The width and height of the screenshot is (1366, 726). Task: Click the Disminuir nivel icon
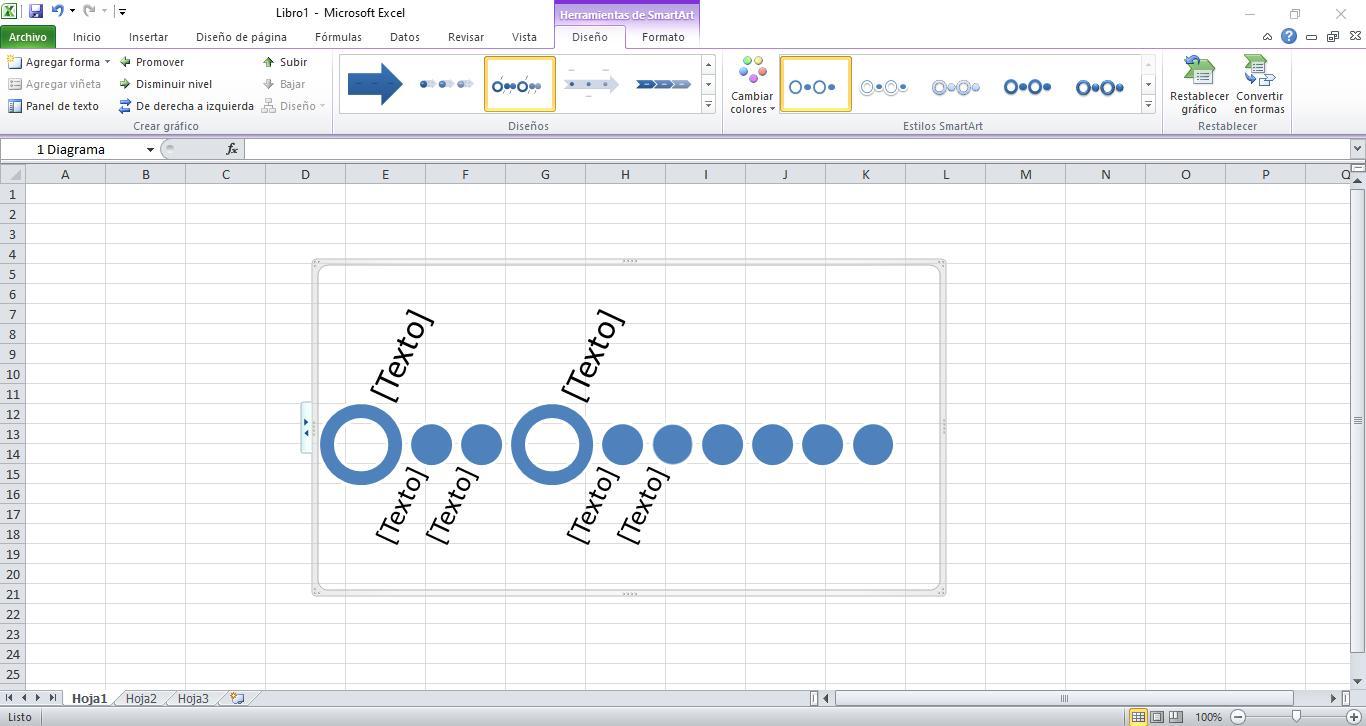click(x=126, y=84)
